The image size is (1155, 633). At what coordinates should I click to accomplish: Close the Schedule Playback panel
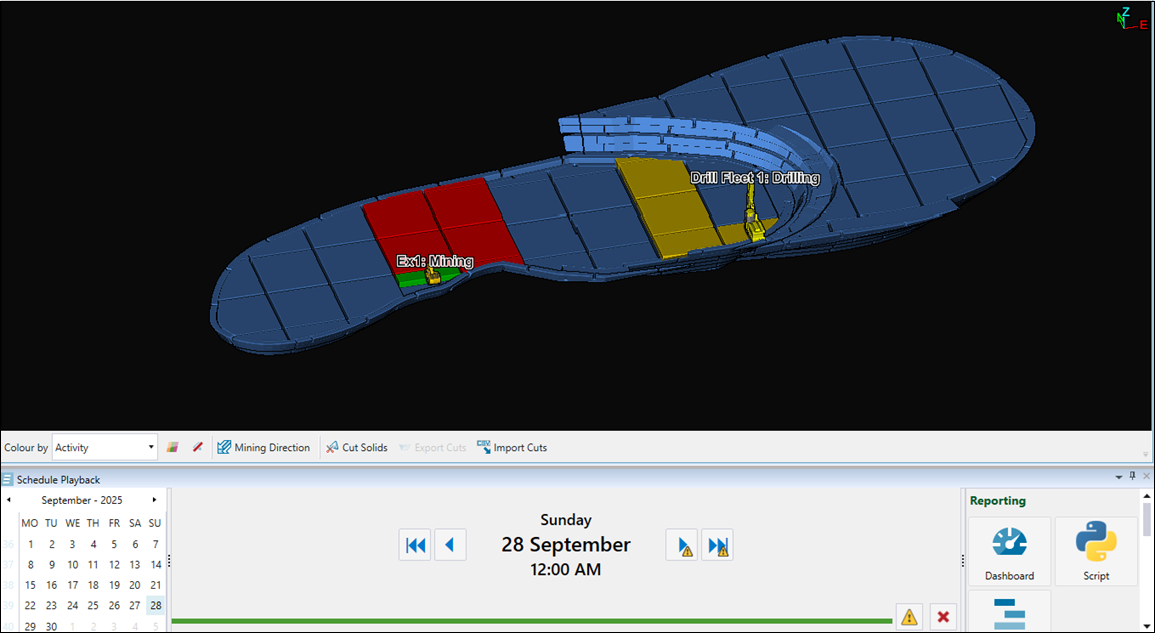coord(1146,477)
